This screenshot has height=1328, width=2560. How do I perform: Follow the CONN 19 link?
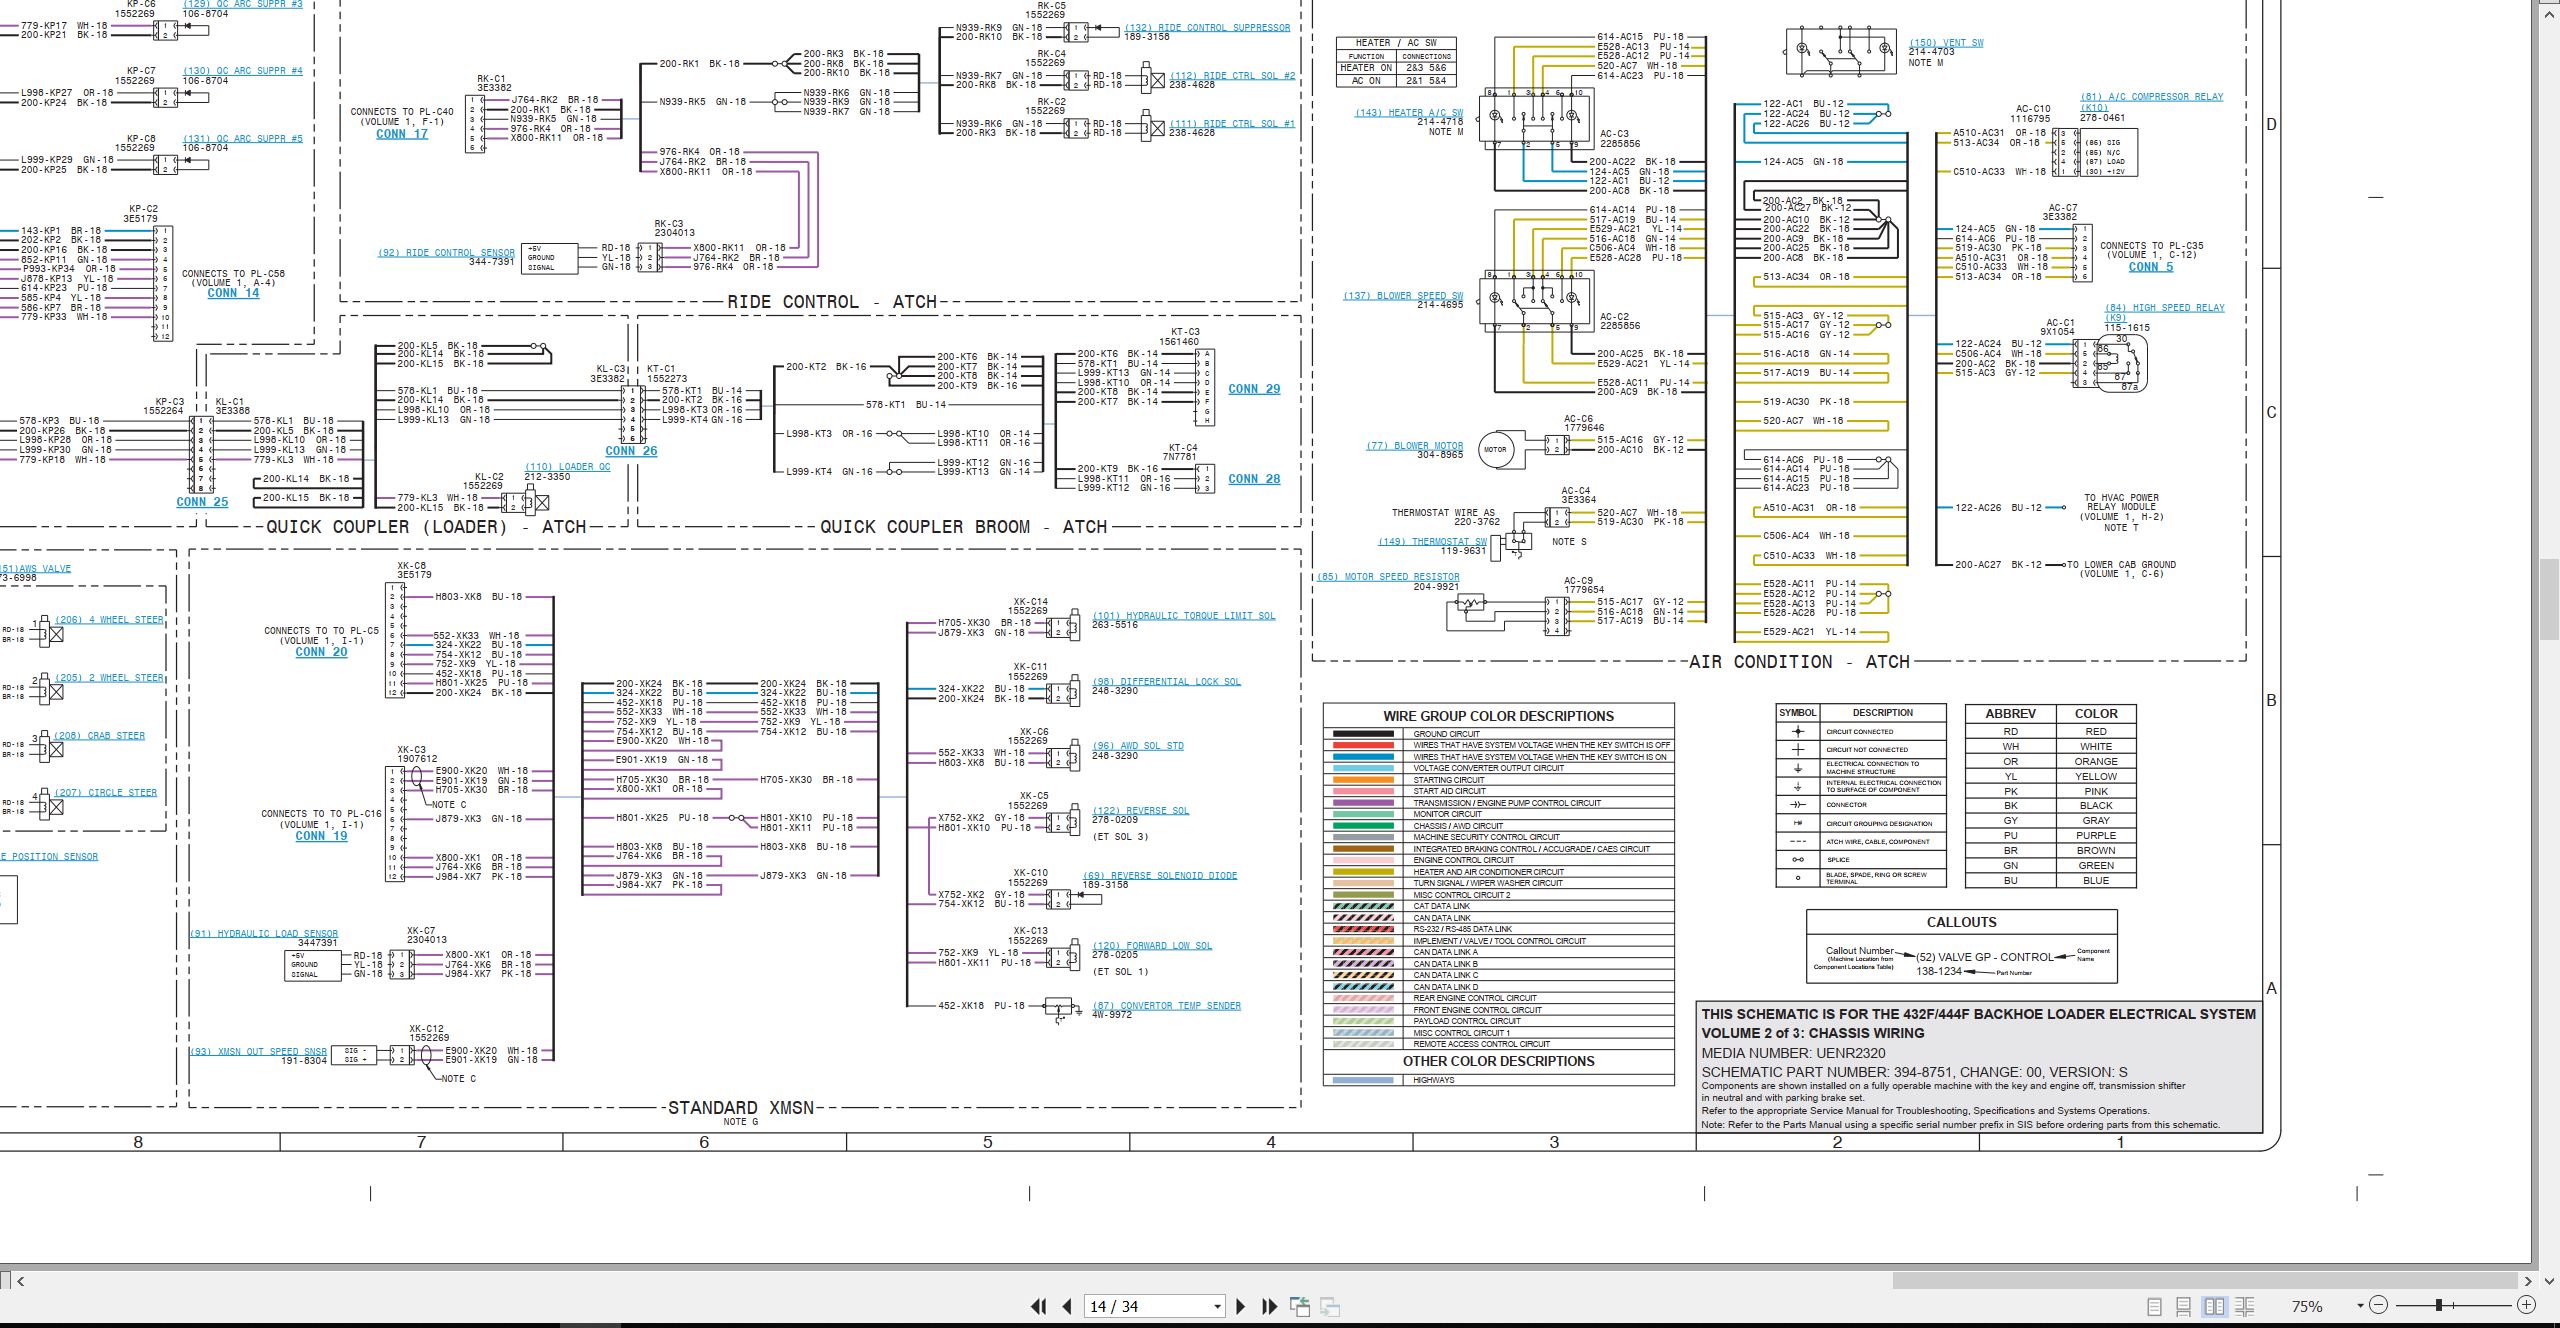(x=321, y=836)
